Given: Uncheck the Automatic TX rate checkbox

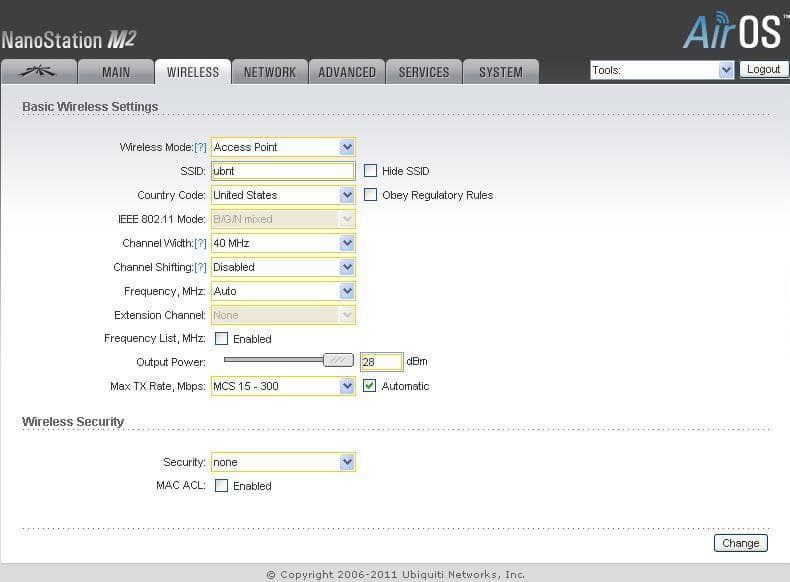Looking at the screenshot, I should coord(369,385).
